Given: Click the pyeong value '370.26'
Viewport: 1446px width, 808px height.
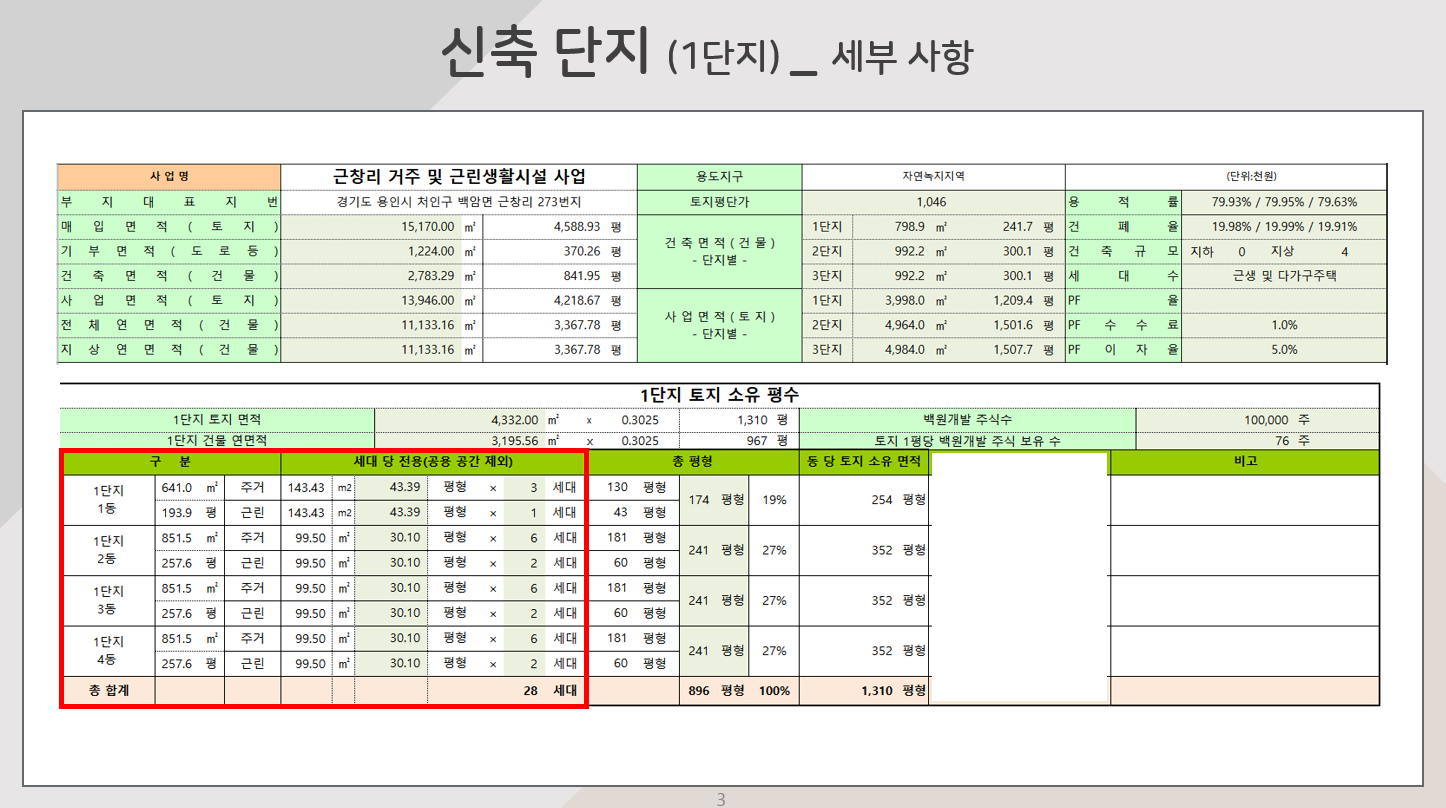Looking at the screenshot, I should point(582,251).
